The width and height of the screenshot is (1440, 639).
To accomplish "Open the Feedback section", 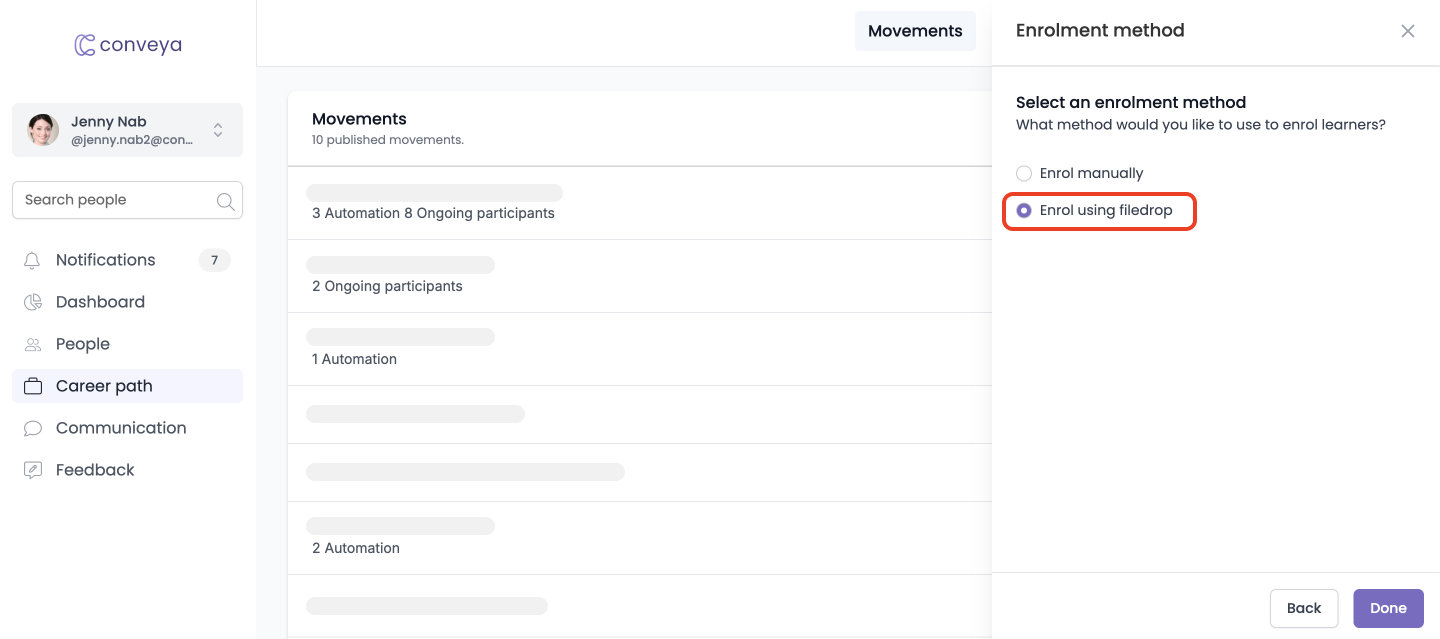I will tap(127, 470).
